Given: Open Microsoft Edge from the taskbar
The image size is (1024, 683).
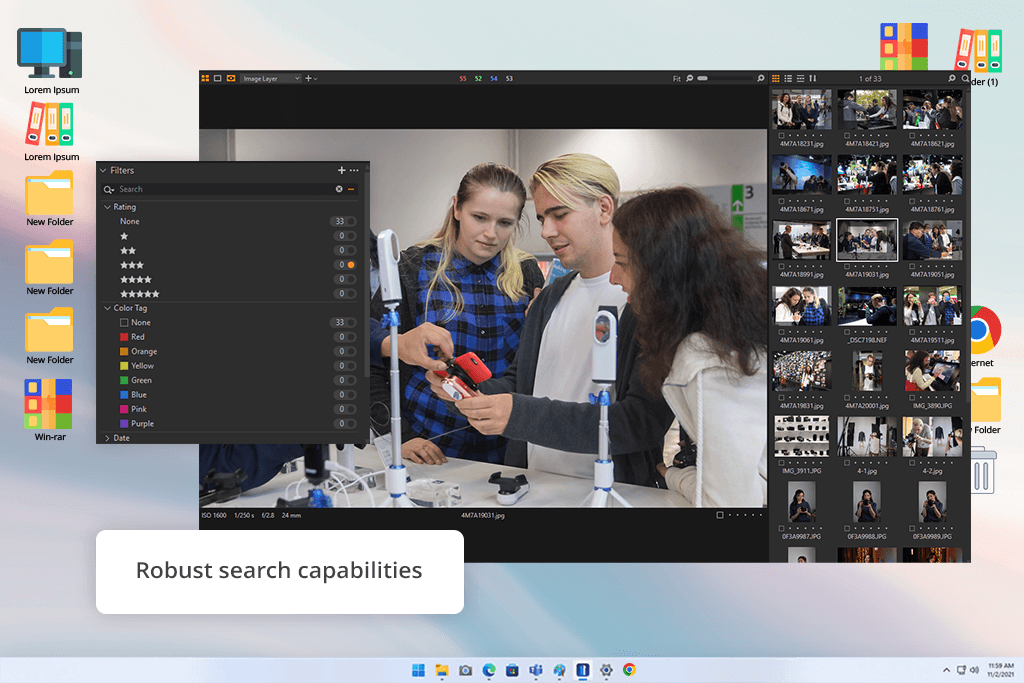Looking at the screenshot, I should pos(488,670).
